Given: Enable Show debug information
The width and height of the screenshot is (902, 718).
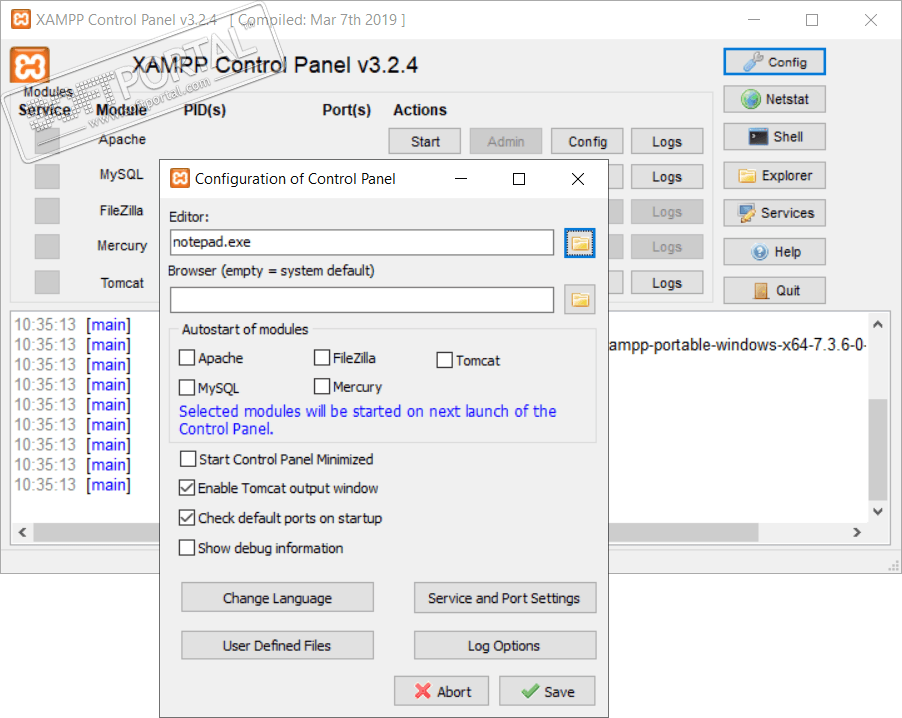Looking at the screenshot, I should point(186,547).
